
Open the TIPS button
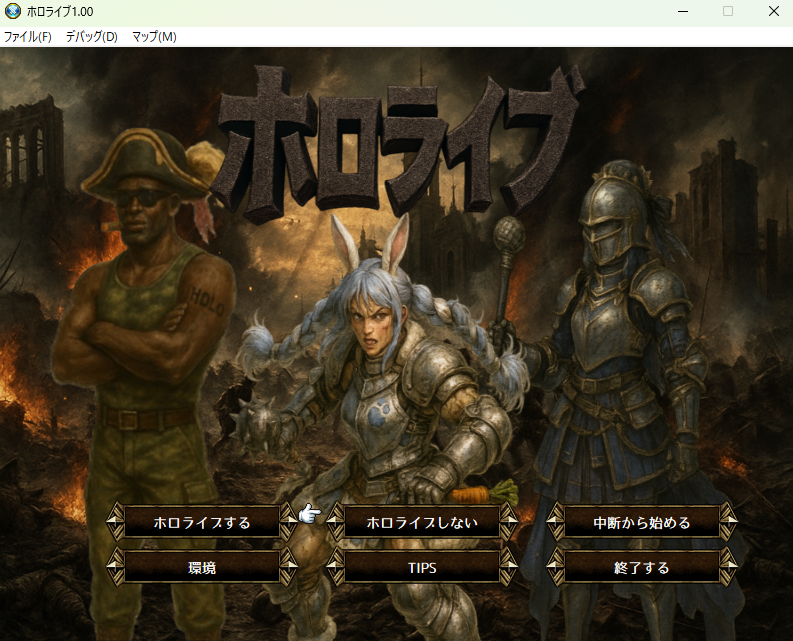[x=422, y=568]
